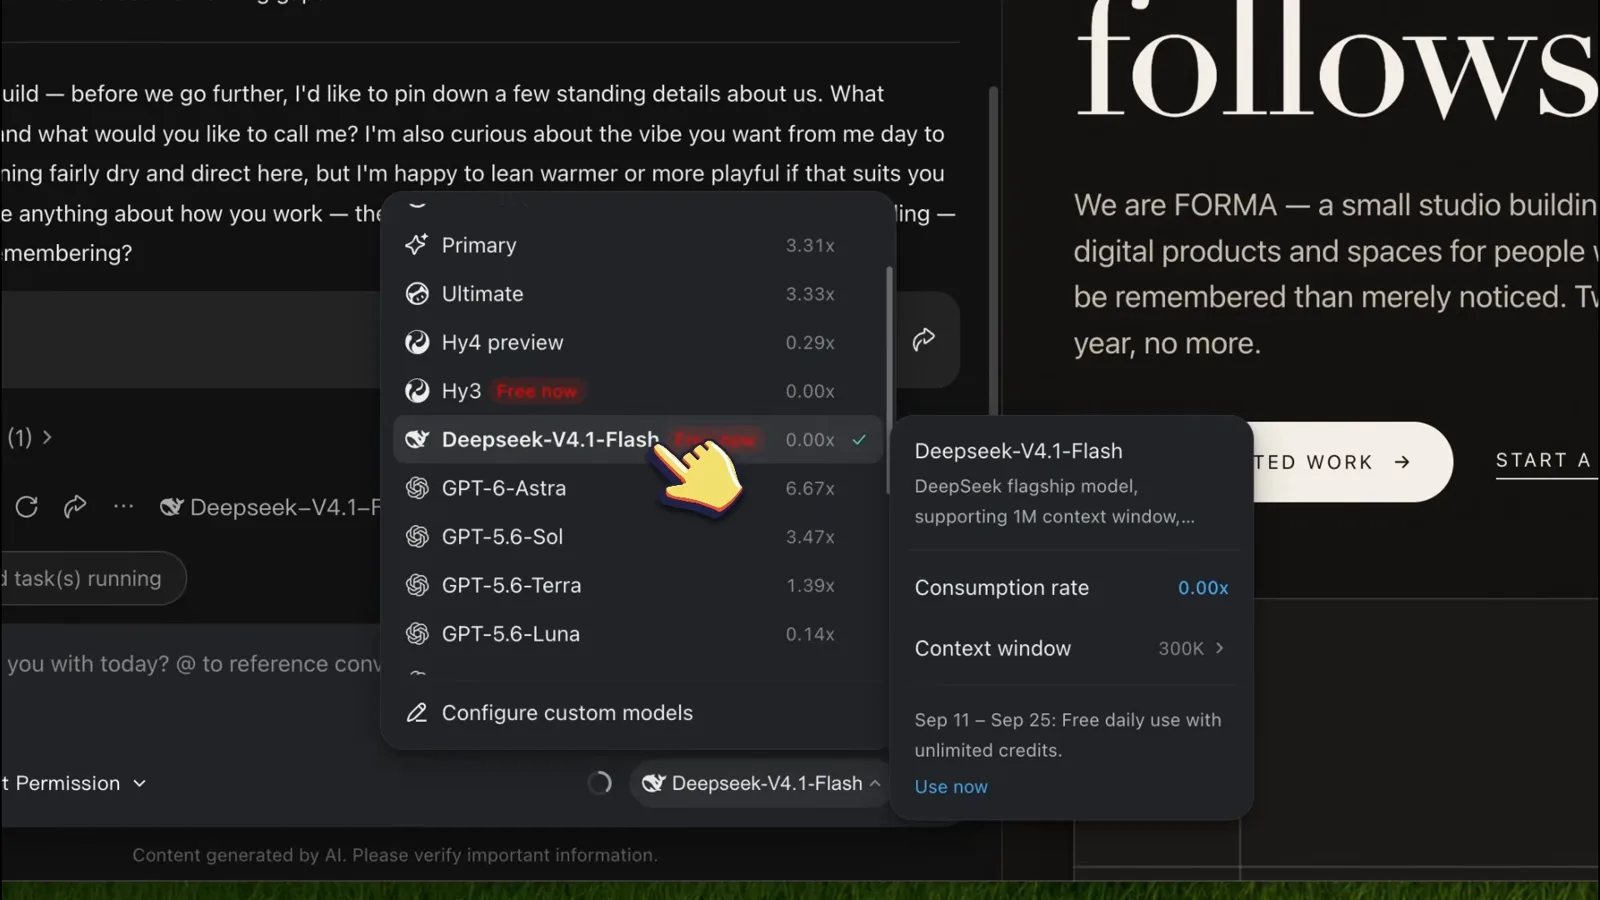Click the pencil icon beside Configure custom models
This screenshot has height=900, width=1600.
(x=417, y=713)
